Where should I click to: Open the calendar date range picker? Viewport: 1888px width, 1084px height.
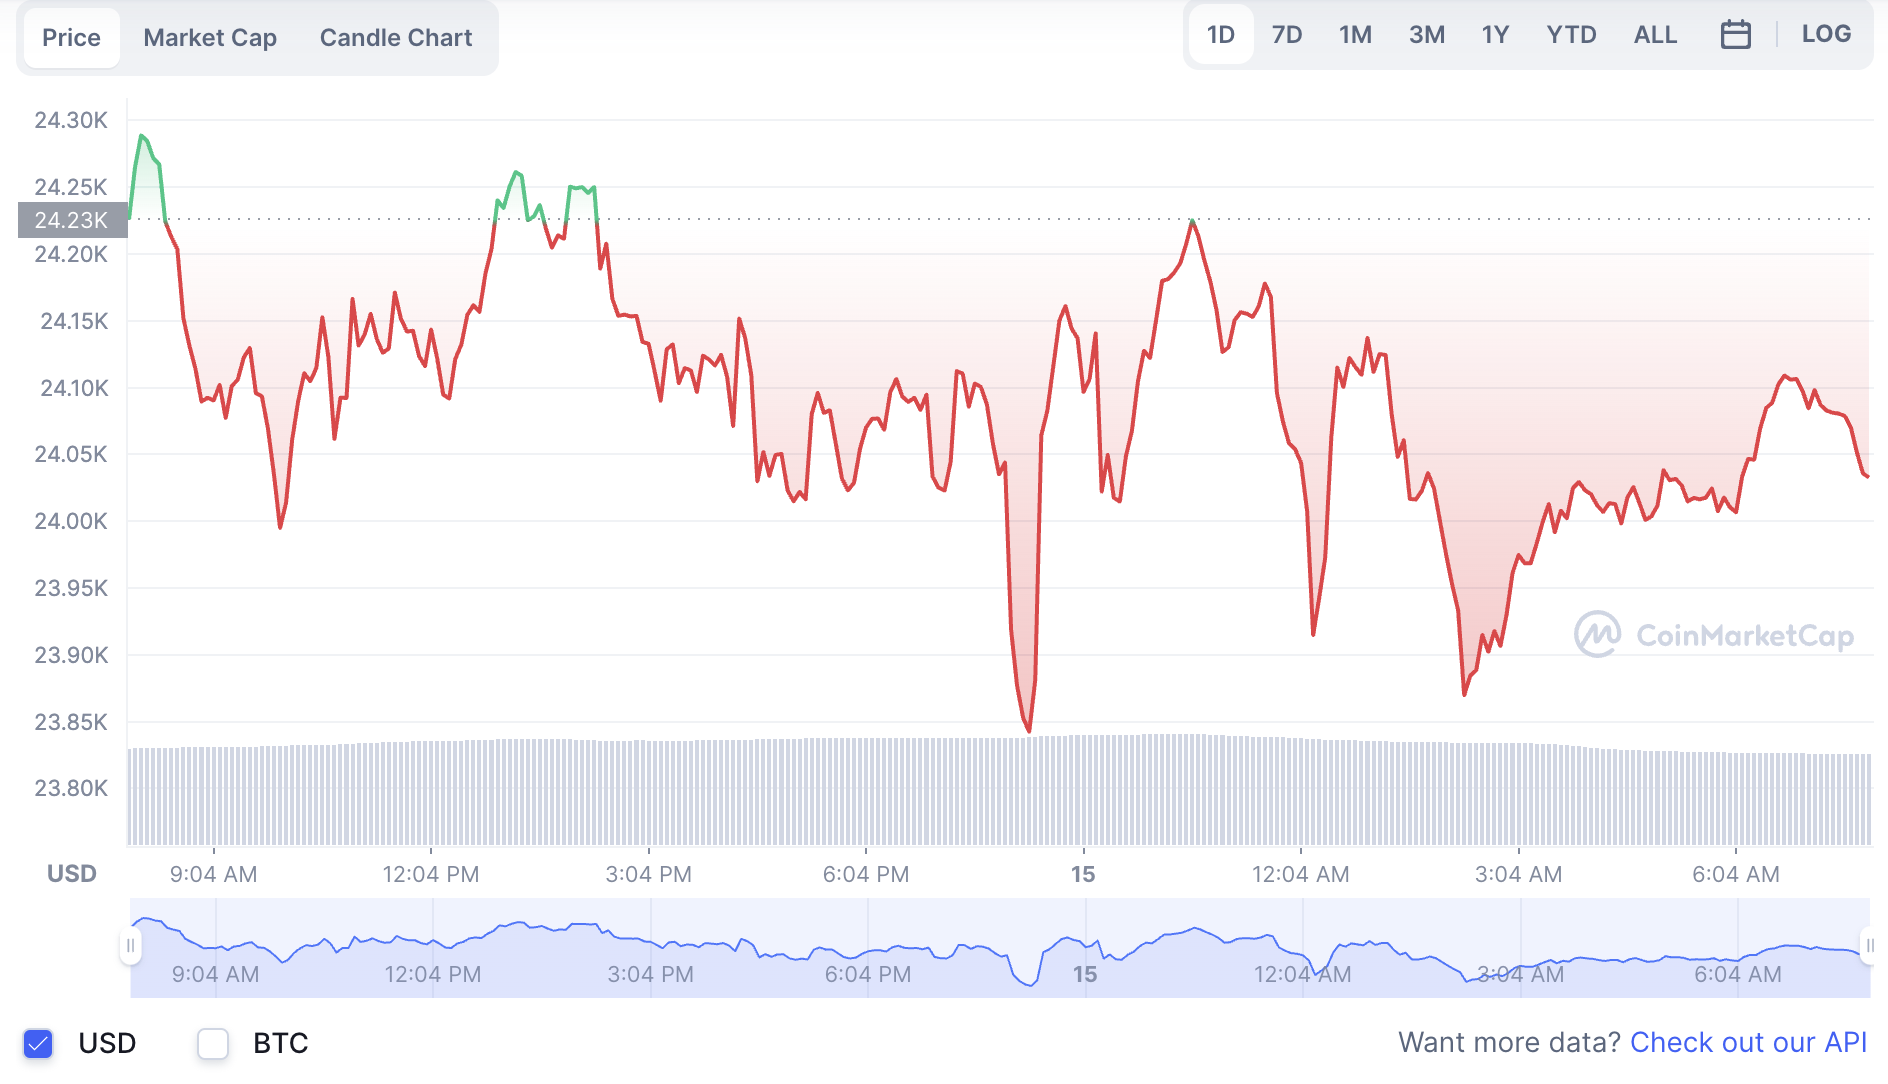pos(1735,35)
